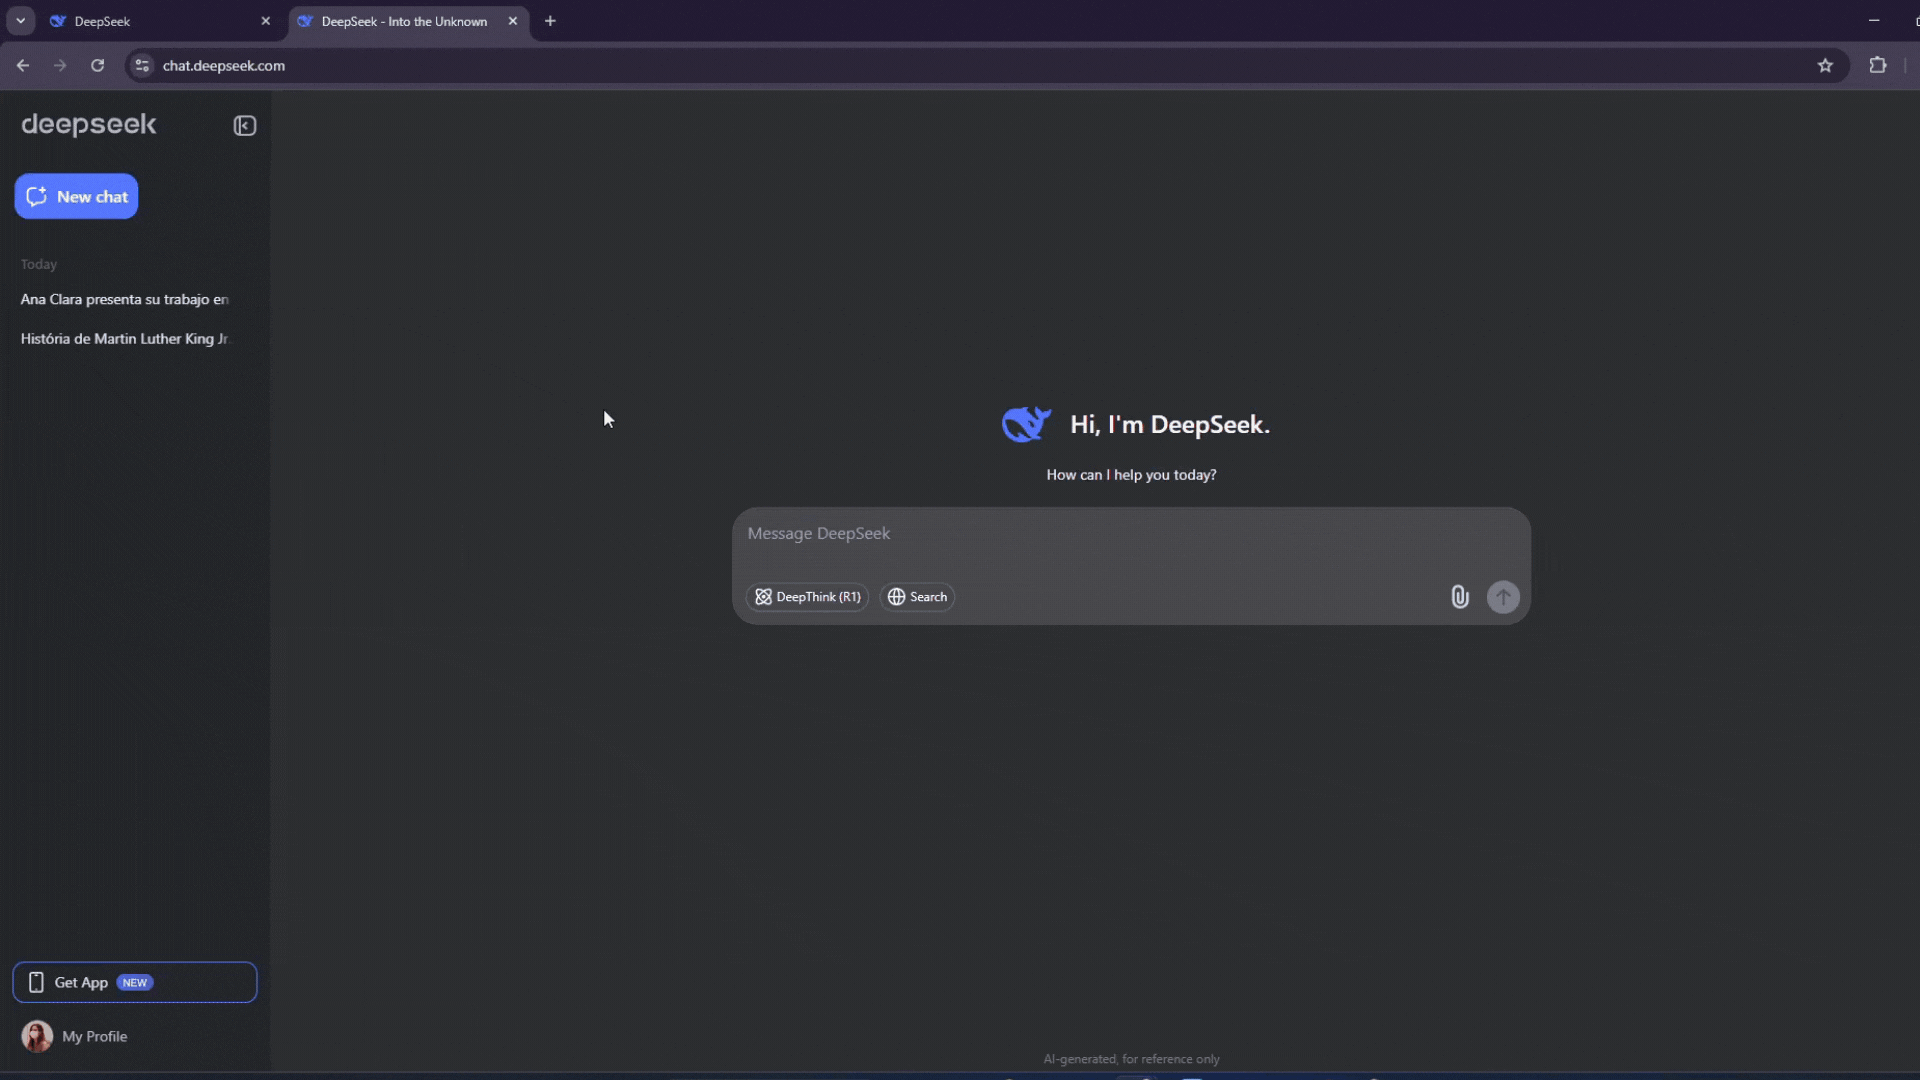
Task: Reload the current page
Action: tap(97, 65)
